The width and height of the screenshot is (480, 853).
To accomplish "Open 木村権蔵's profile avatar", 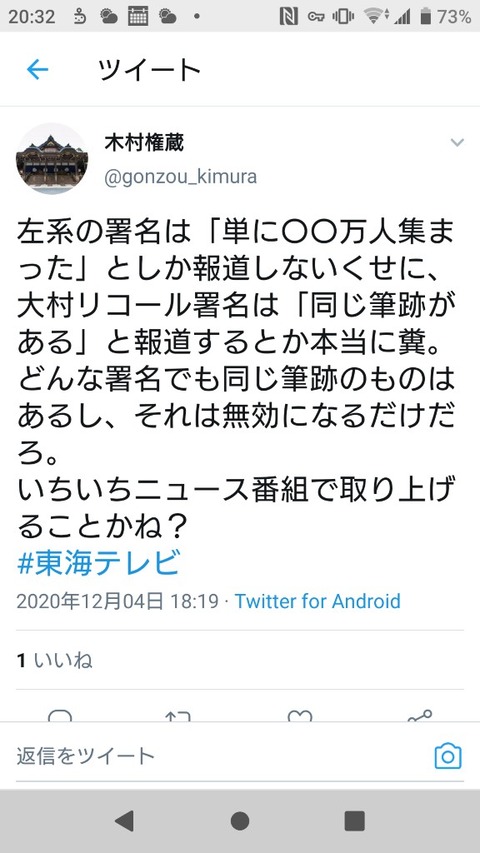I will (52, 158).
